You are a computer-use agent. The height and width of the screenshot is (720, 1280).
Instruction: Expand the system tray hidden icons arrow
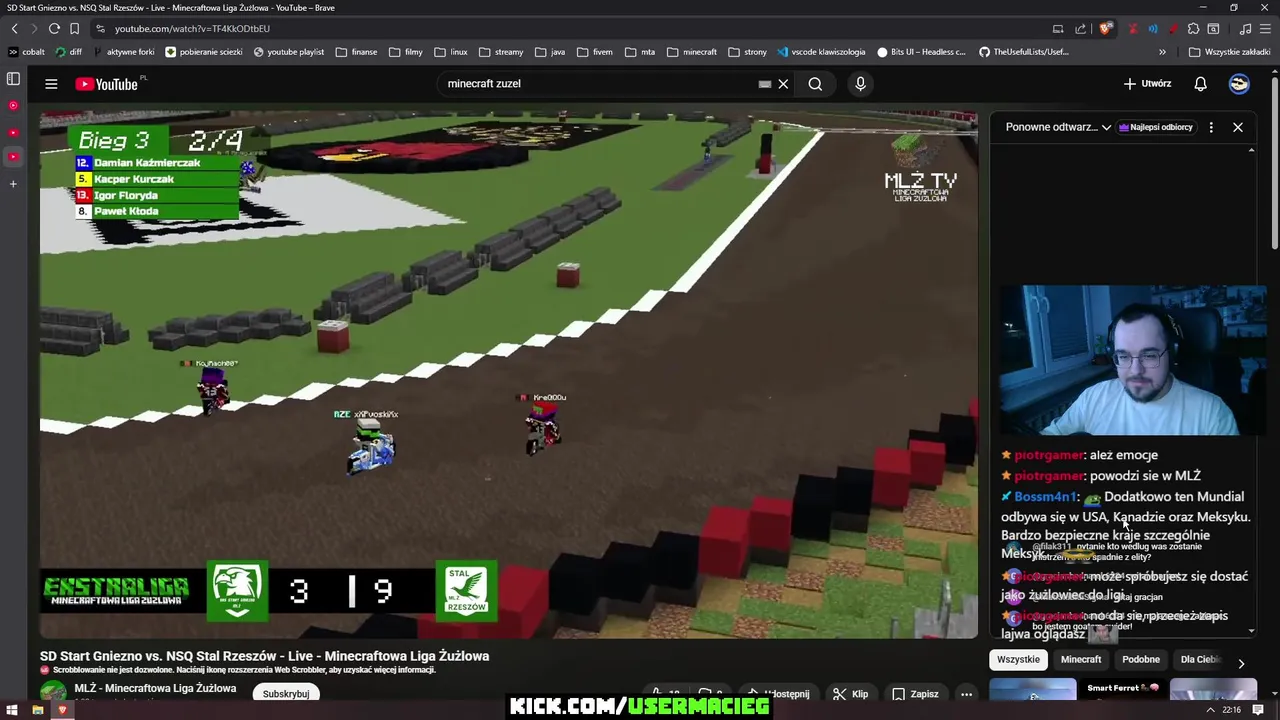[x=1210, y=710]
